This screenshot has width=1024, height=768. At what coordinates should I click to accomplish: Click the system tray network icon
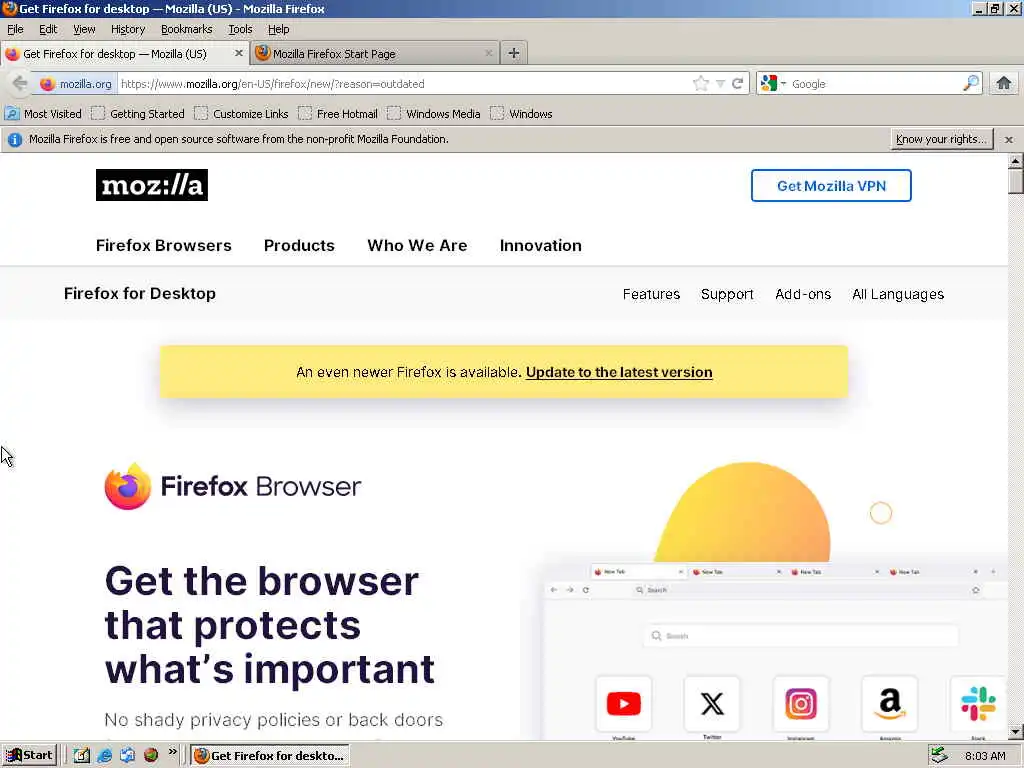(x=939, y=756)
